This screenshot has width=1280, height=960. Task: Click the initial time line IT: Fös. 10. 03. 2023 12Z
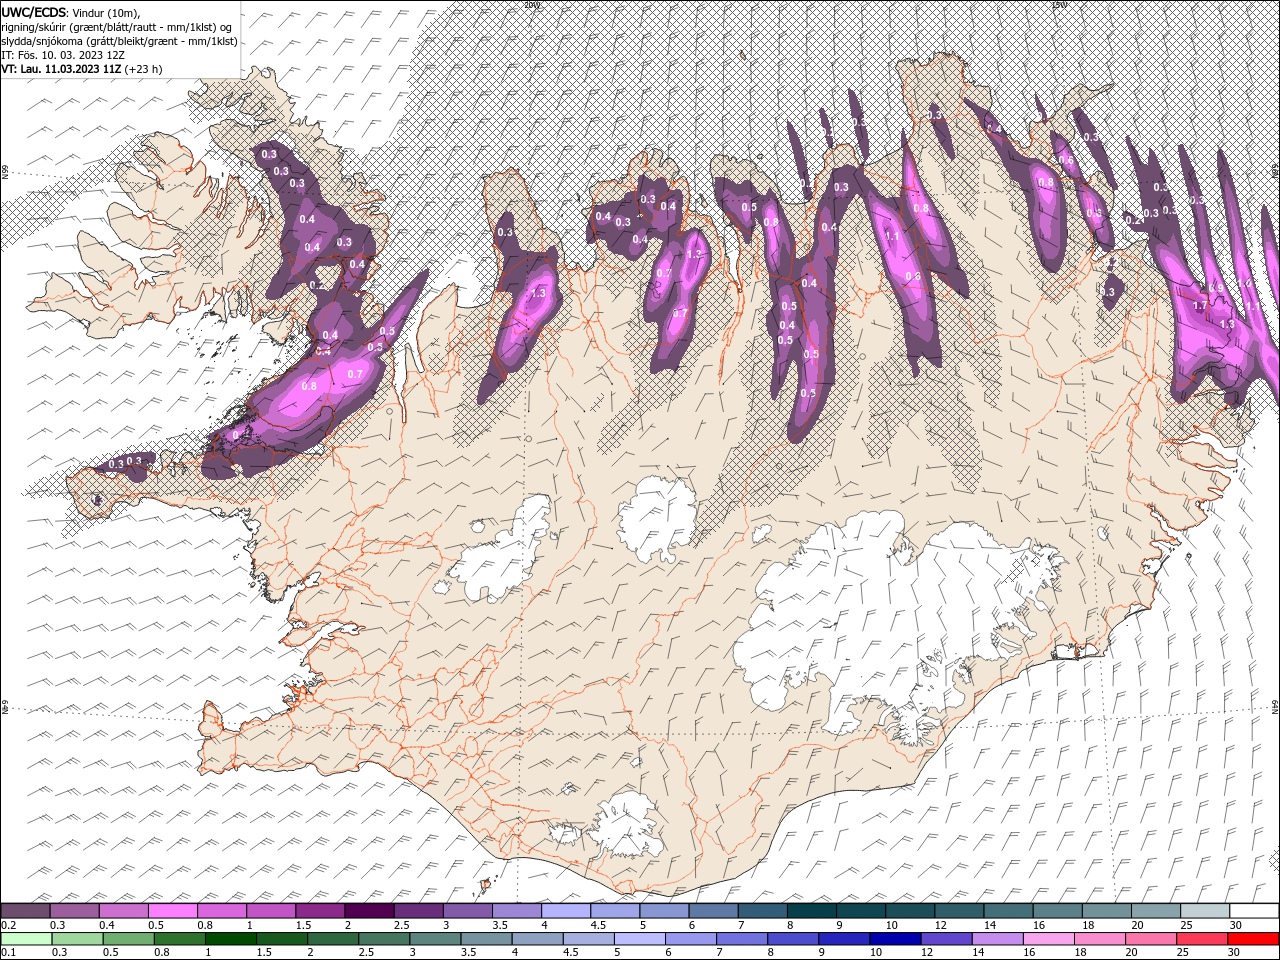pyautogui.click(x=64, y=55)
